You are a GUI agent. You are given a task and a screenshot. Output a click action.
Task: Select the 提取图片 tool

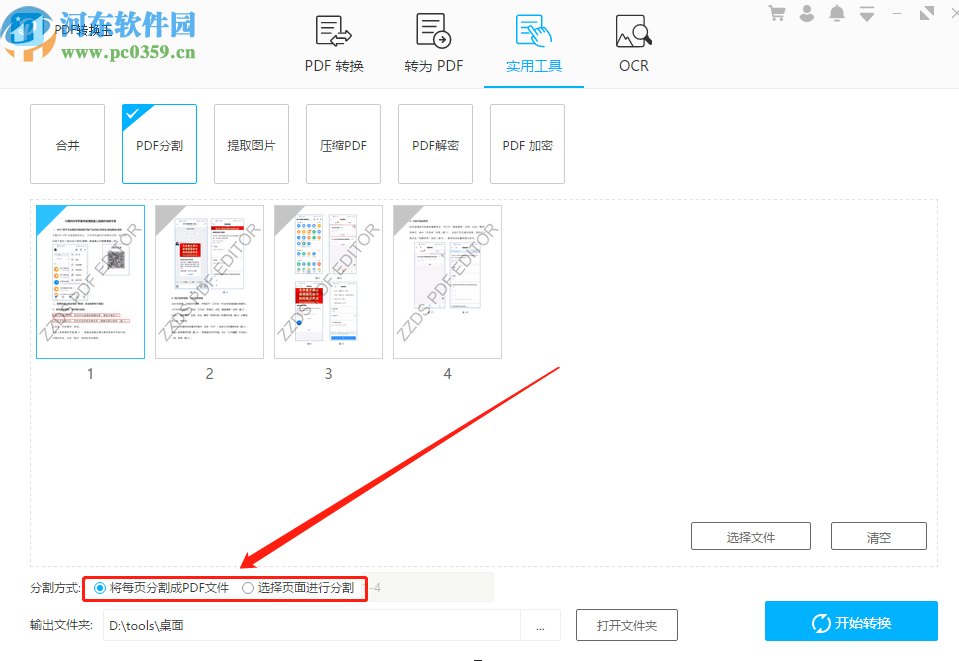[x=251, y=144]
